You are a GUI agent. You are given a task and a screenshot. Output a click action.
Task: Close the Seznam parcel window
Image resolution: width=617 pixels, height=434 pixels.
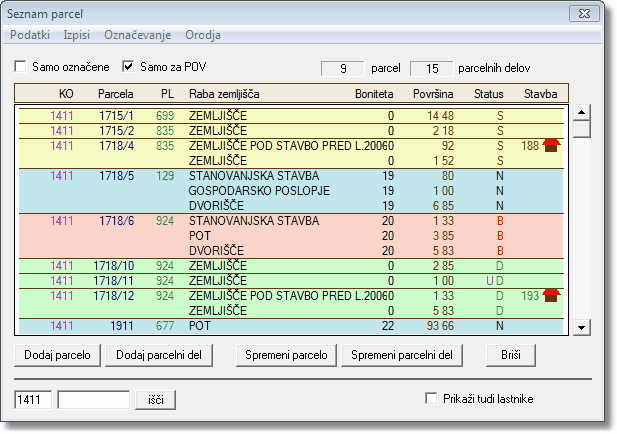(584, 14)
